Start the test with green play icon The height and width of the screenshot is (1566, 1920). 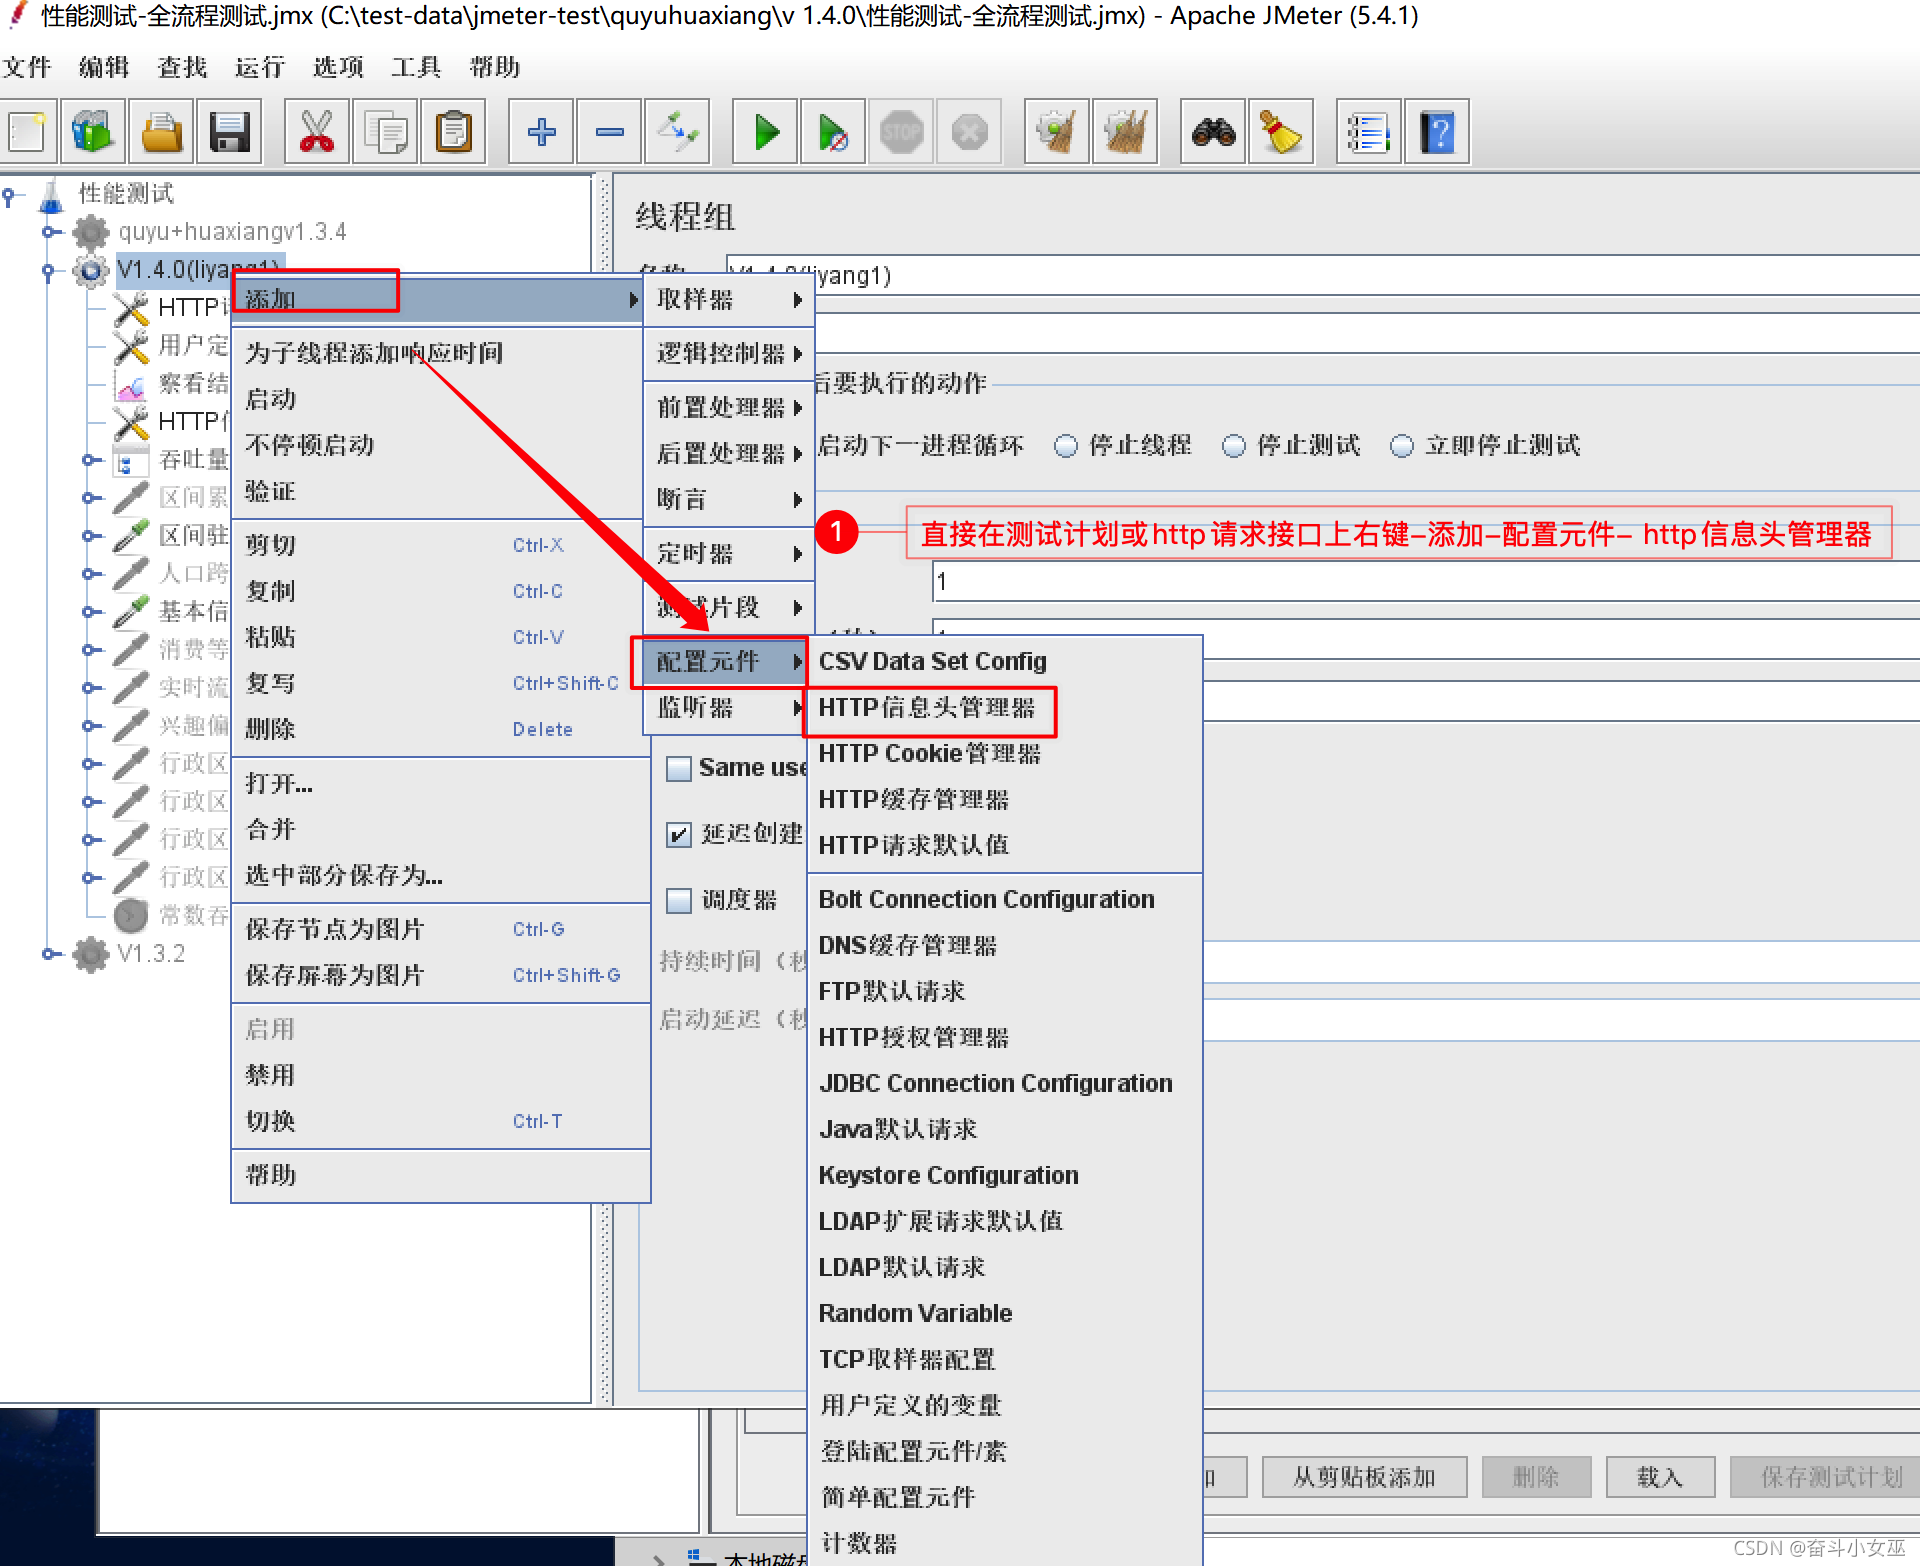click(x=765, y=131)
